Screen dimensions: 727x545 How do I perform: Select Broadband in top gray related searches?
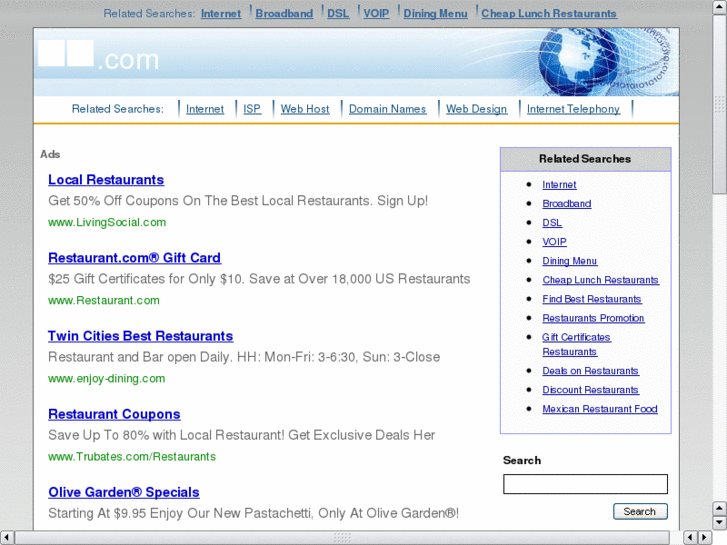click(284, 13)
